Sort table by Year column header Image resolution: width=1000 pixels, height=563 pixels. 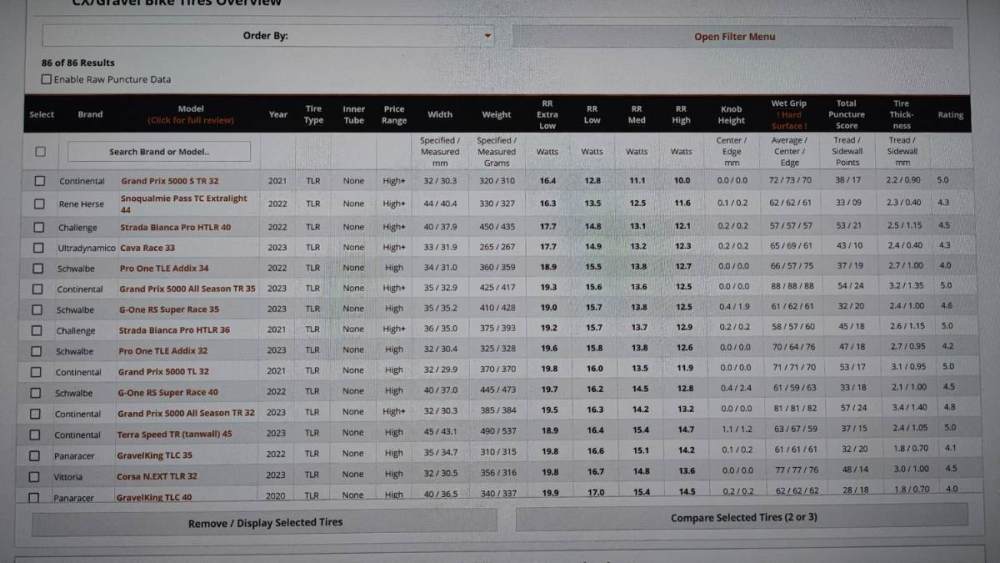[x=278, y=115]
